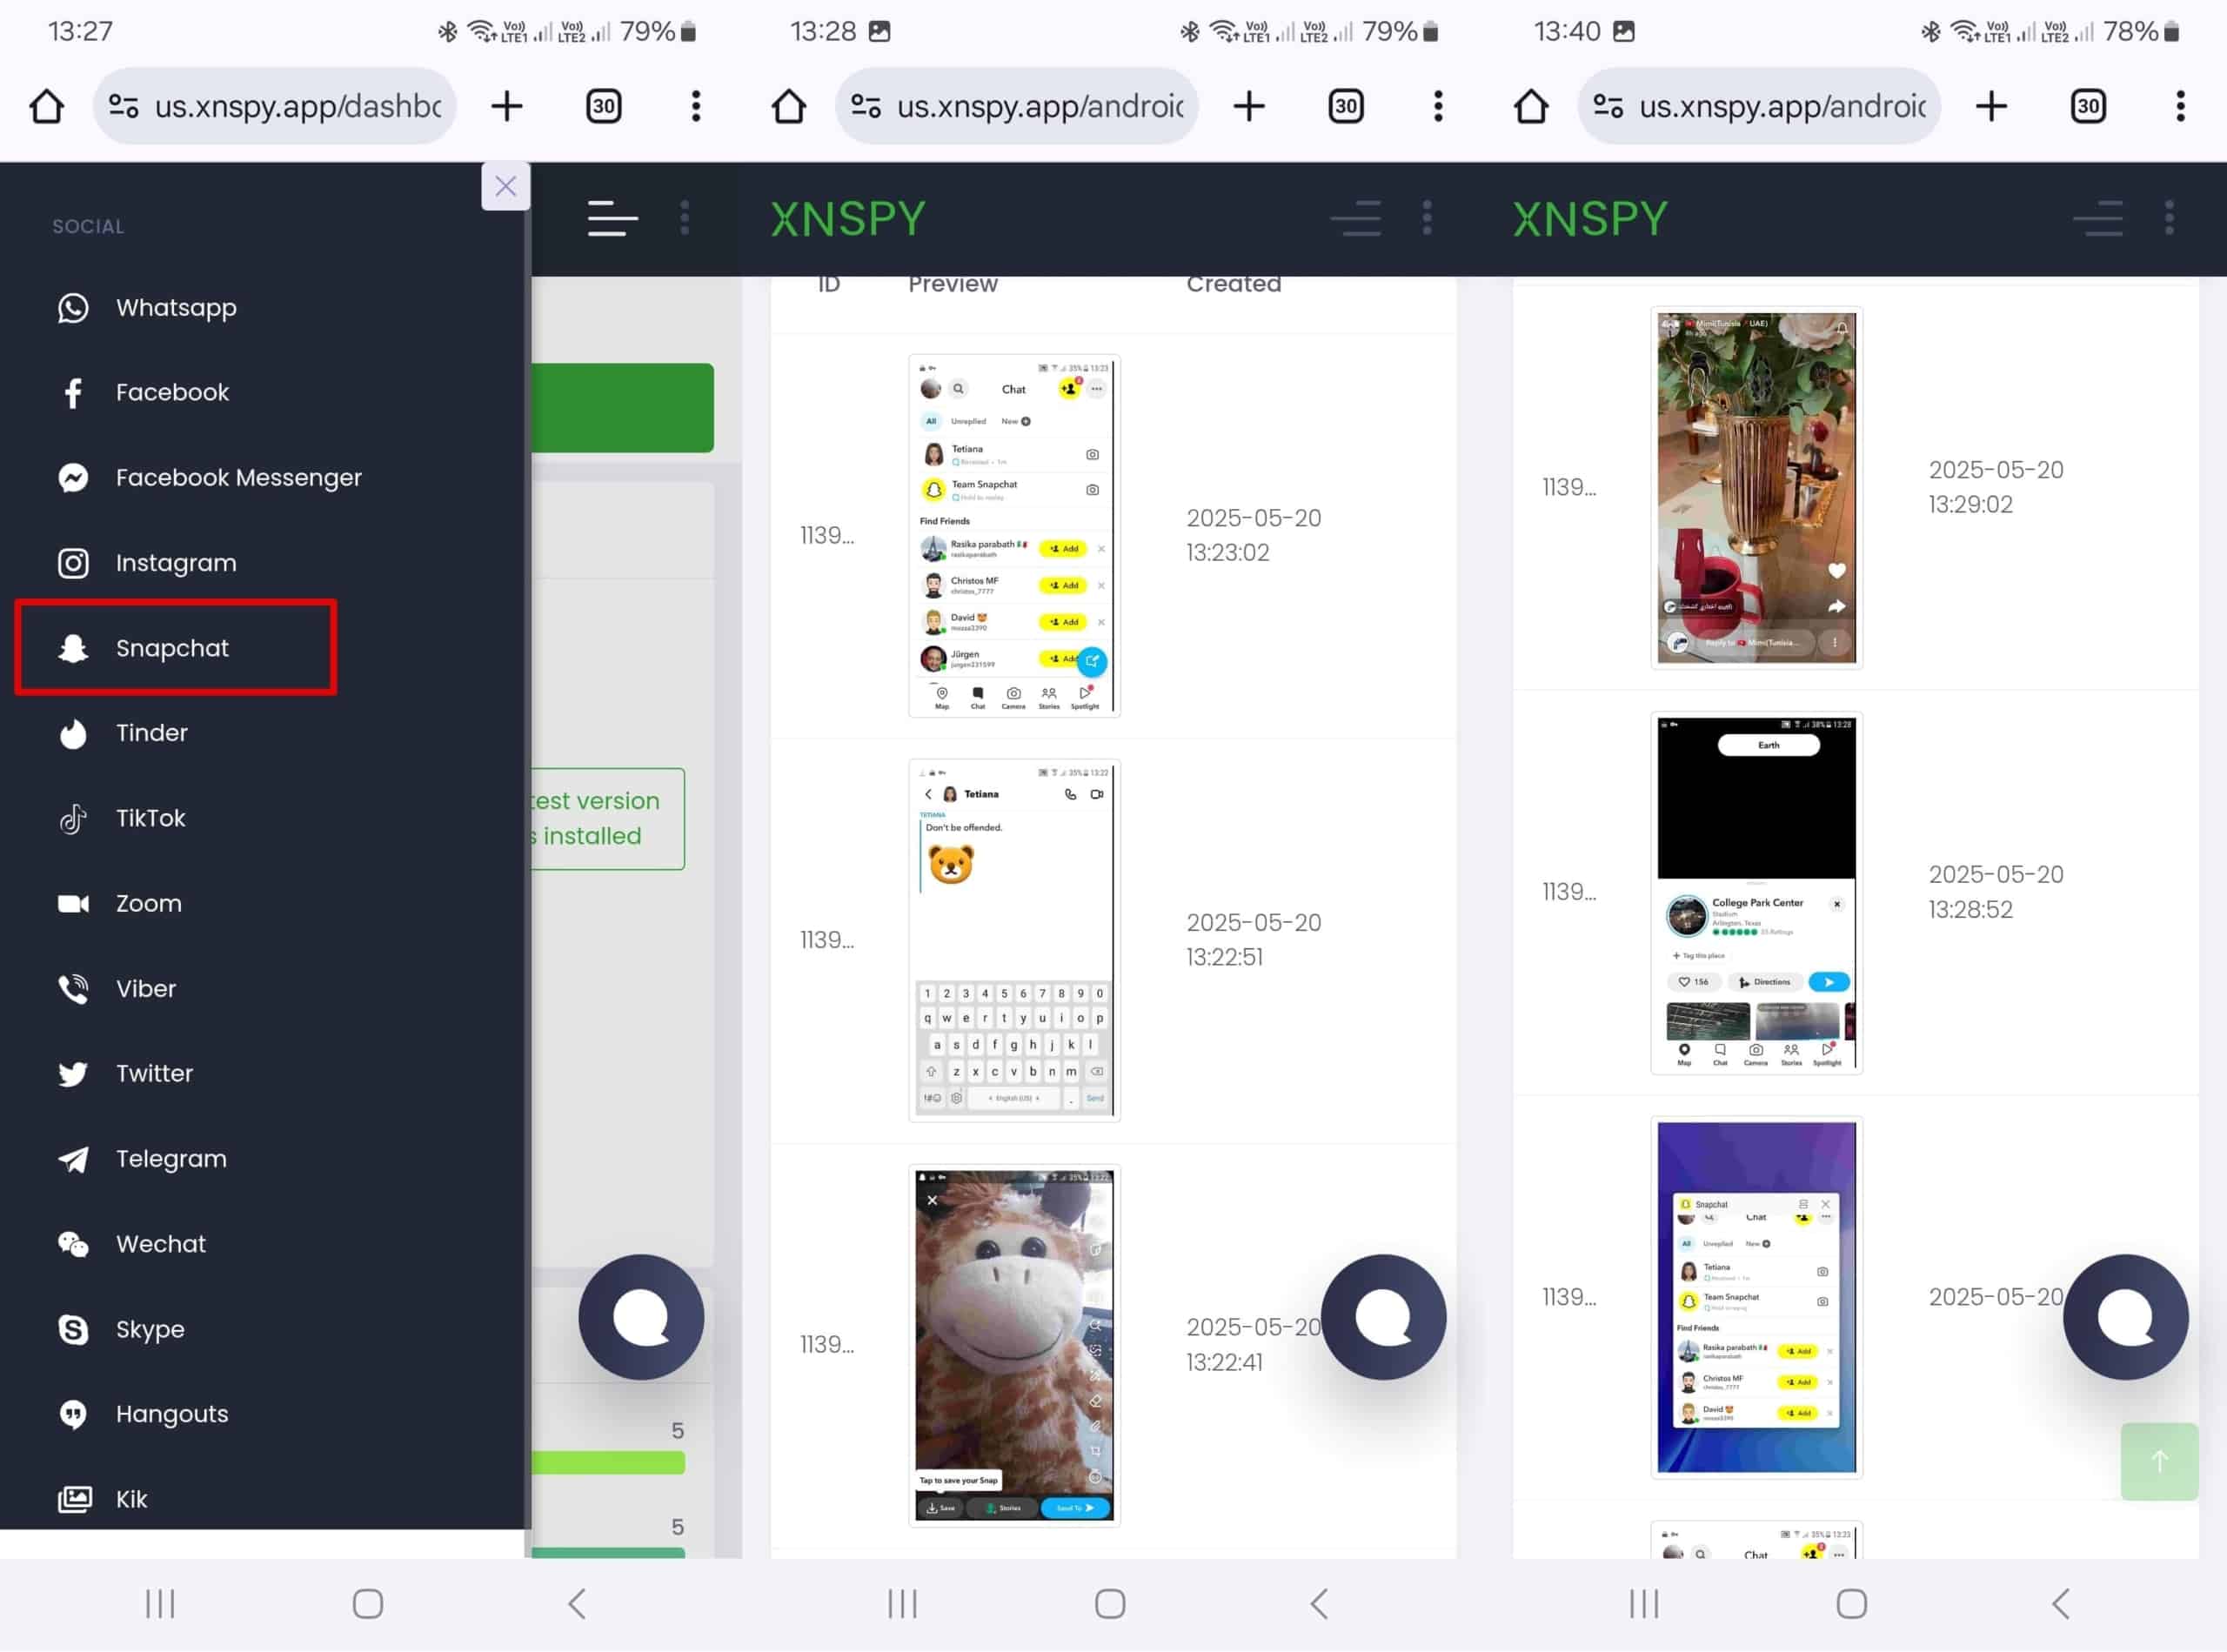Click the Twitter bird icon
Image resolution: width=2227 pixels, height=1652 pixels.
[x=73, y=1074]
